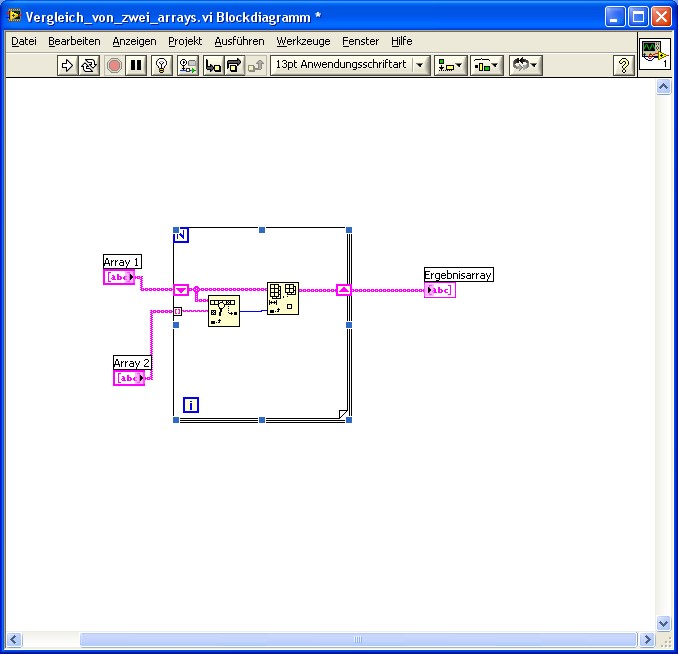Open the Align Objects dropdown
This screenshot has width=678, height=654.
click(x=451, y=65)
